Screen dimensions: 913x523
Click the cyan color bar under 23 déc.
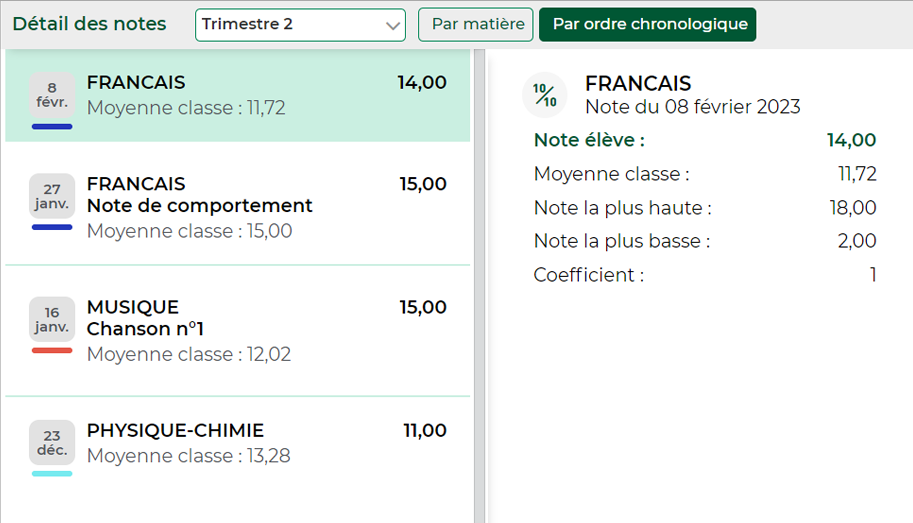52,473
